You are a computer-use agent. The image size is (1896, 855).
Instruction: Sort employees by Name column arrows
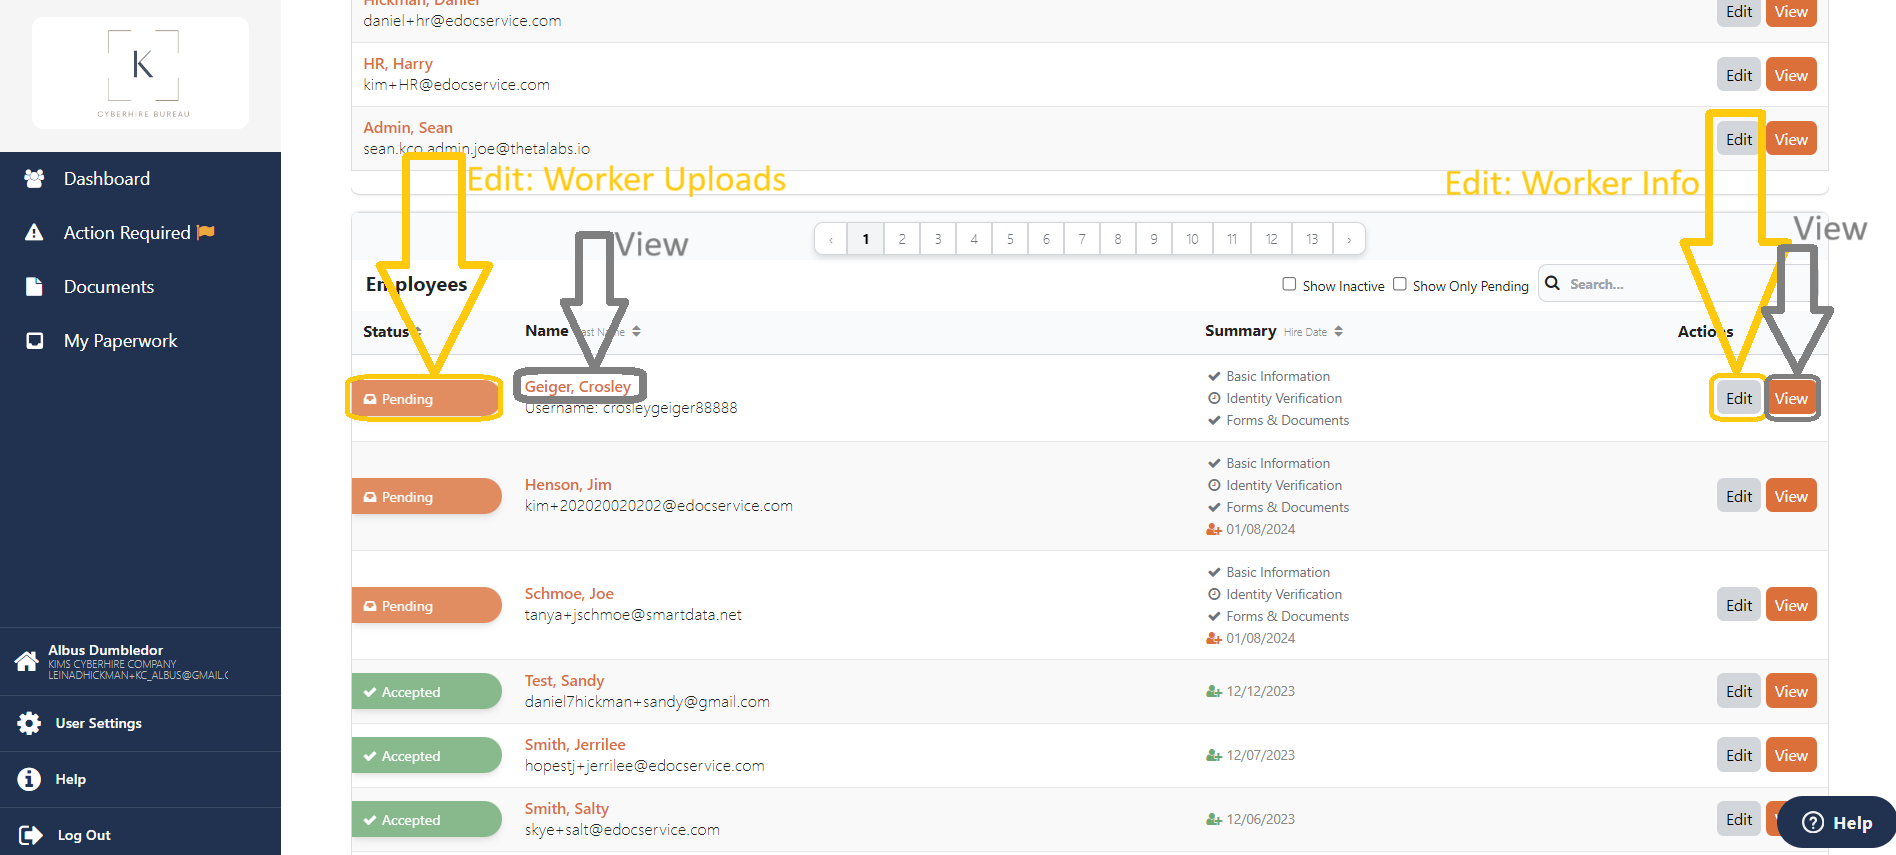(636, 331)
